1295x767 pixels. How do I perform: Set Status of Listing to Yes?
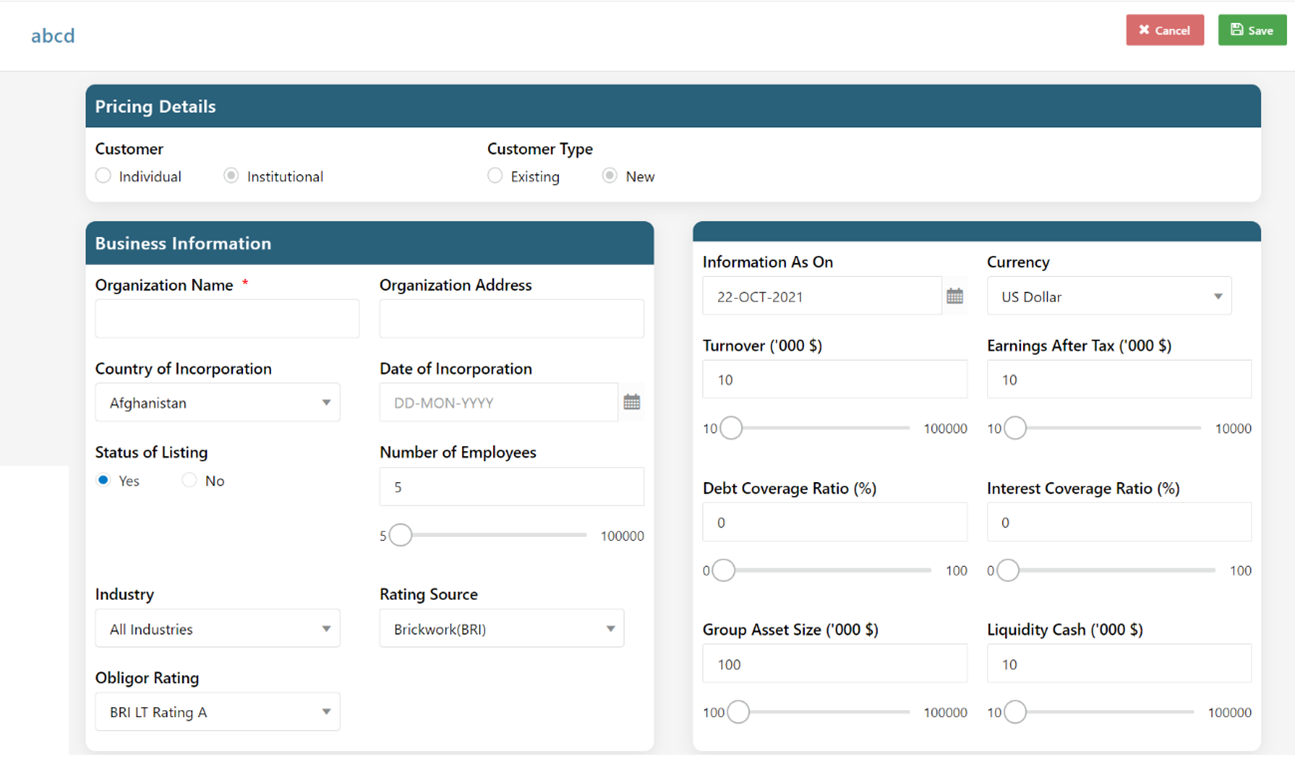(x=103, y=480)
